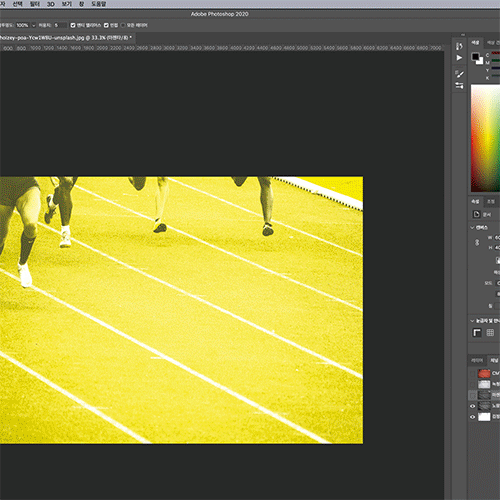Click the horizontal ruler above the canvas
500x500 pixels.
pos(222,48)
